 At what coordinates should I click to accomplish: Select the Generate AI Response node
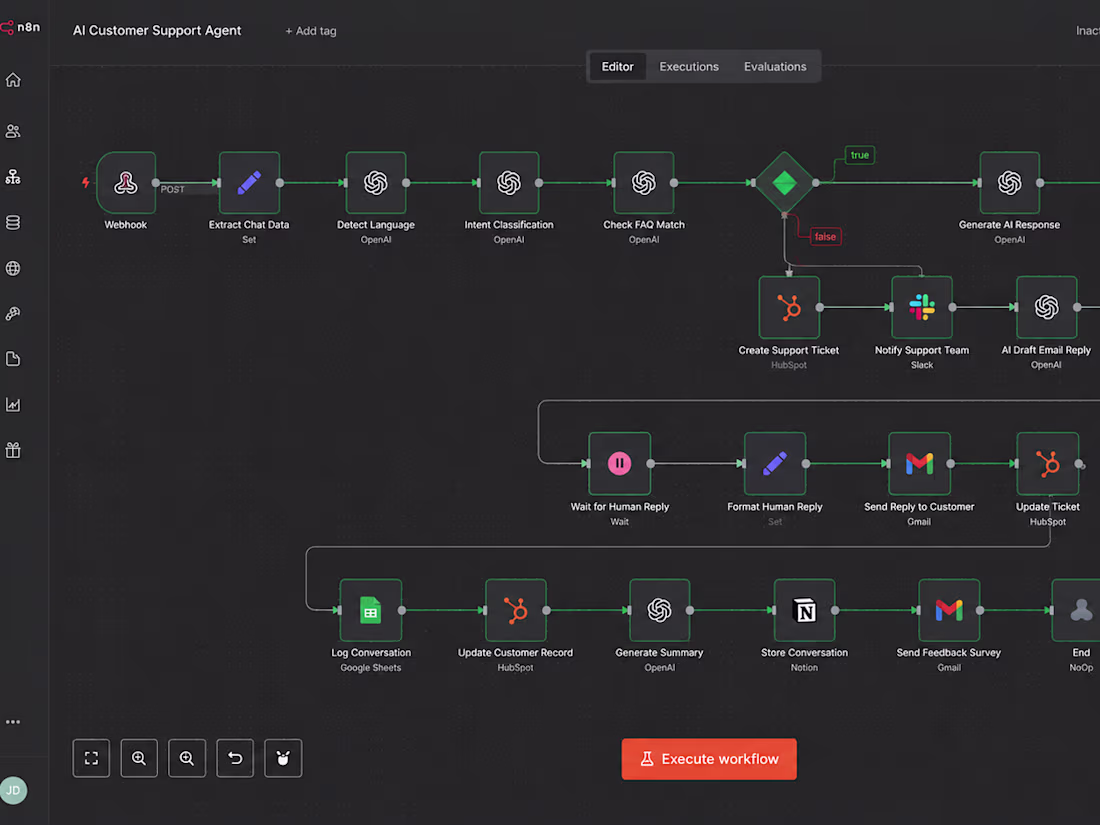click(x=1010, y=183)
